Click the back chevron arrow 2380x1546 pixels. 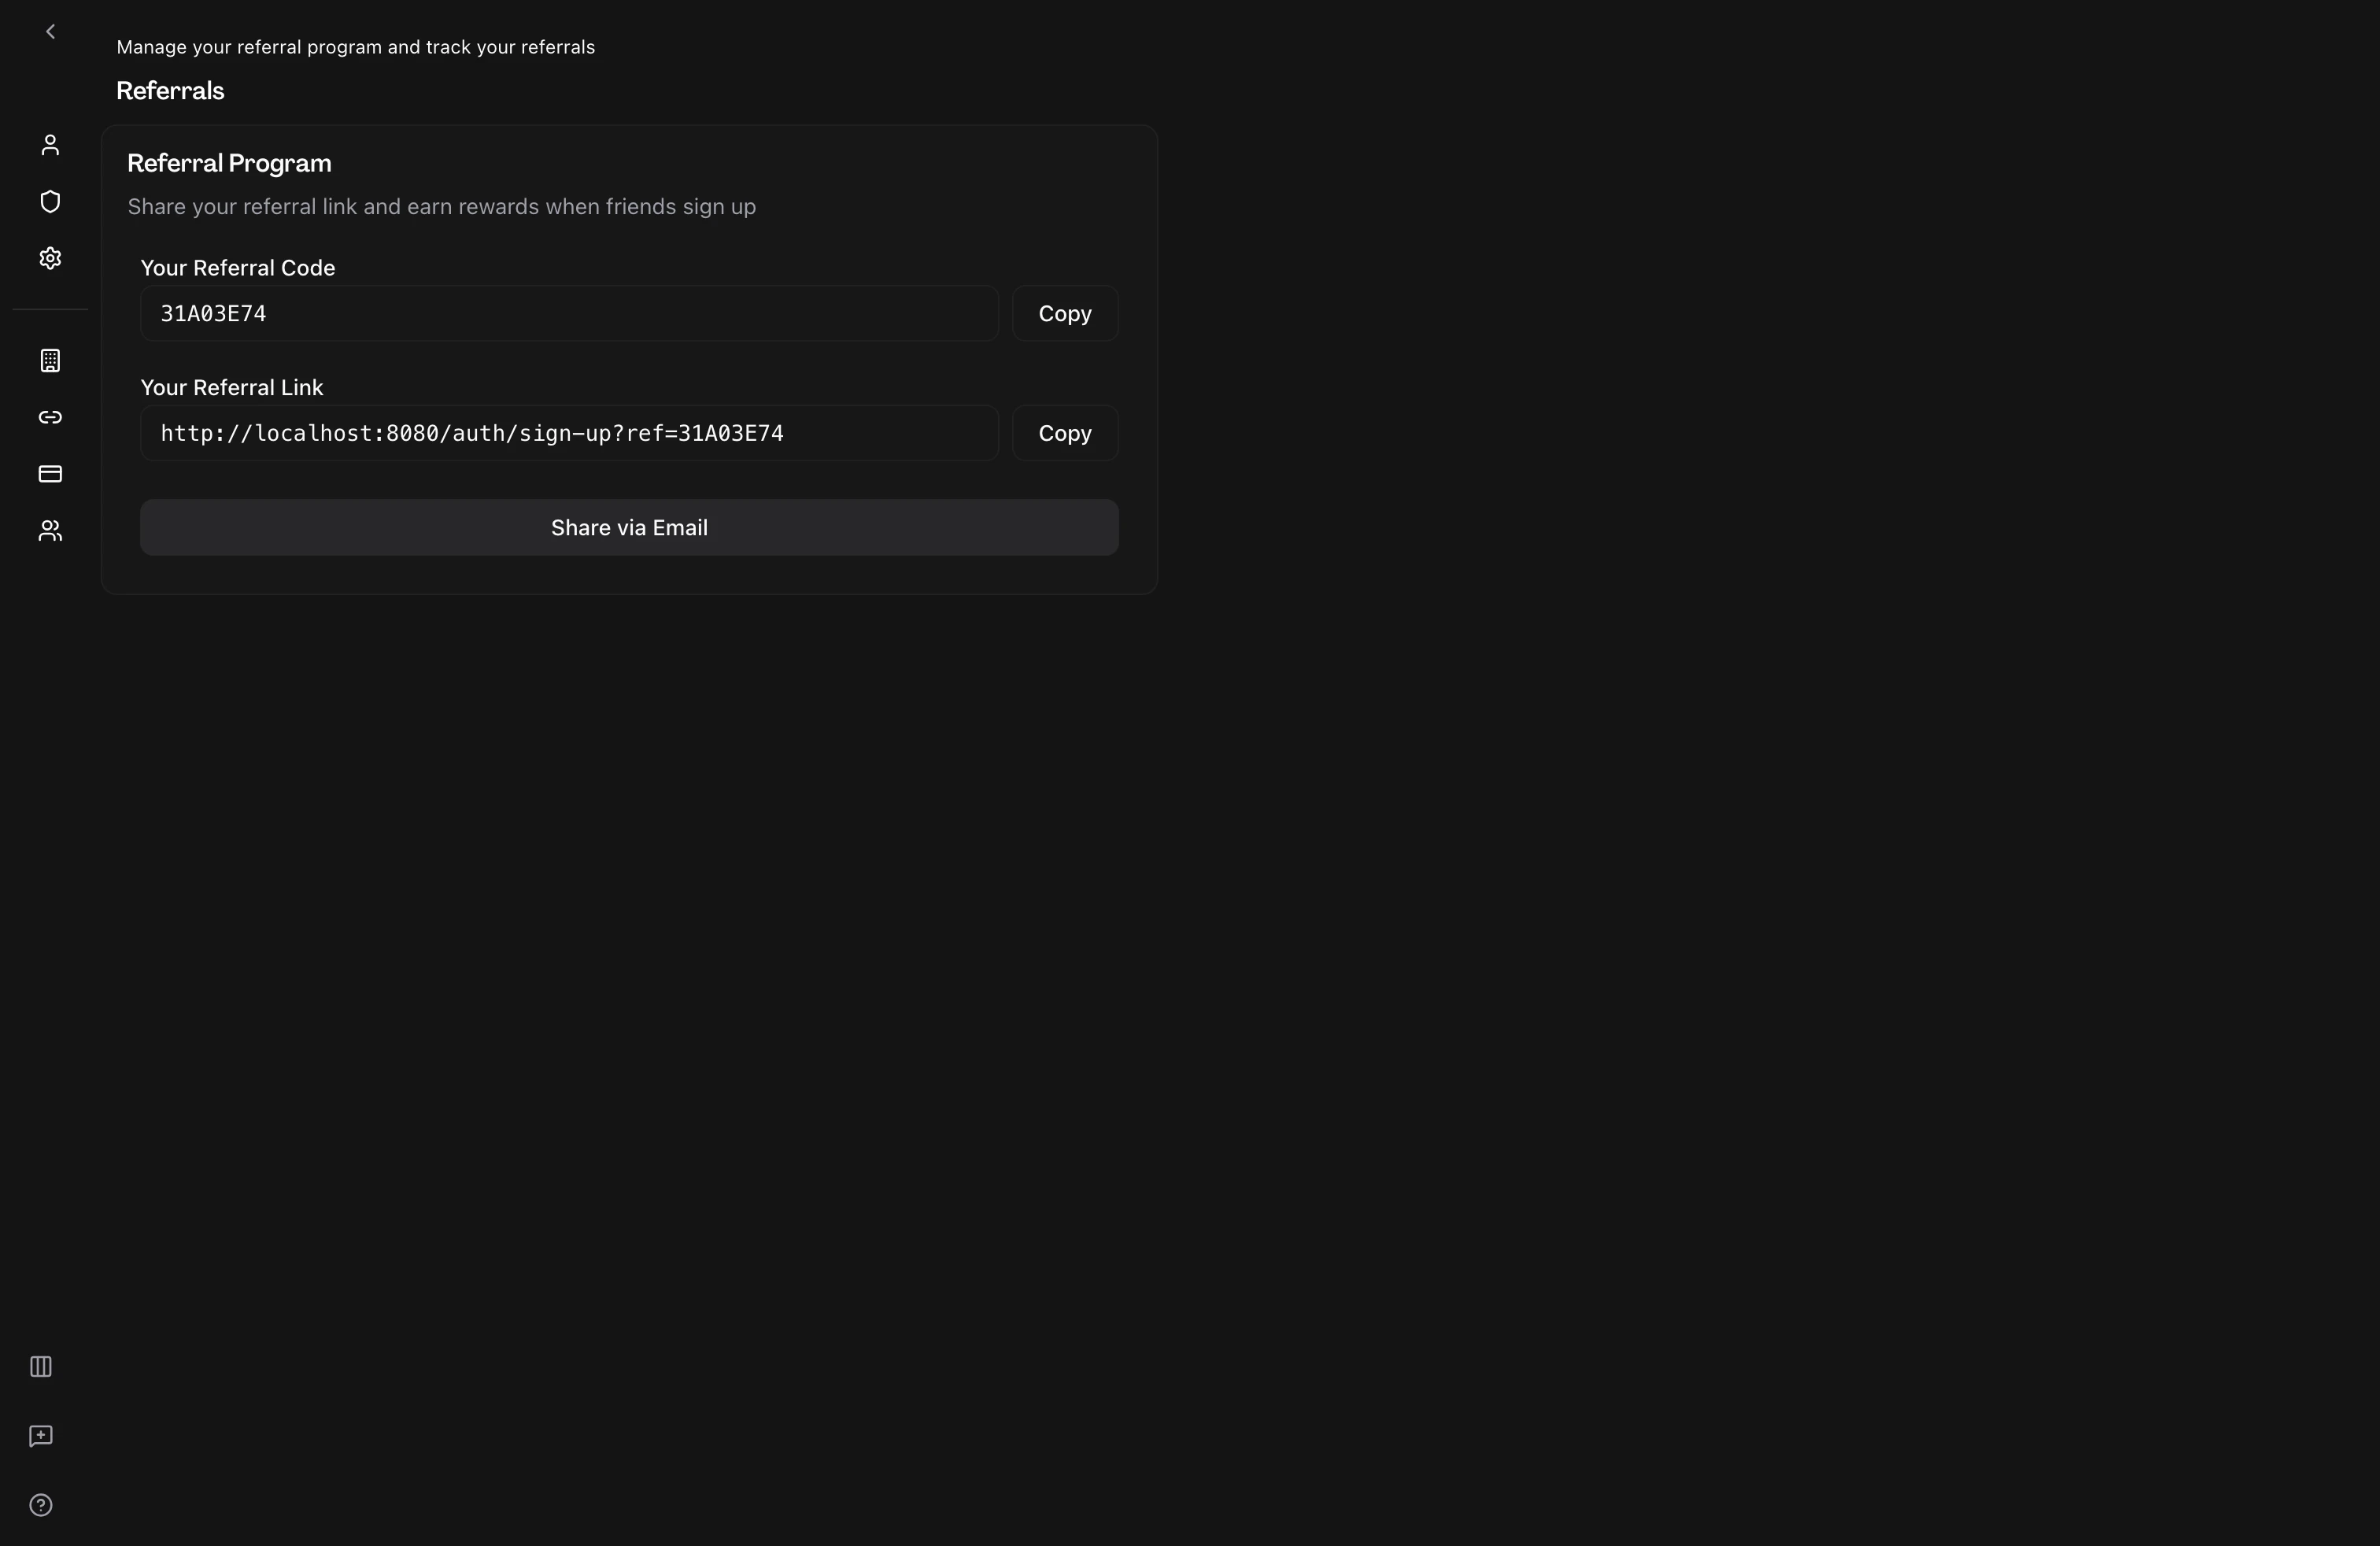coord(50,32)
